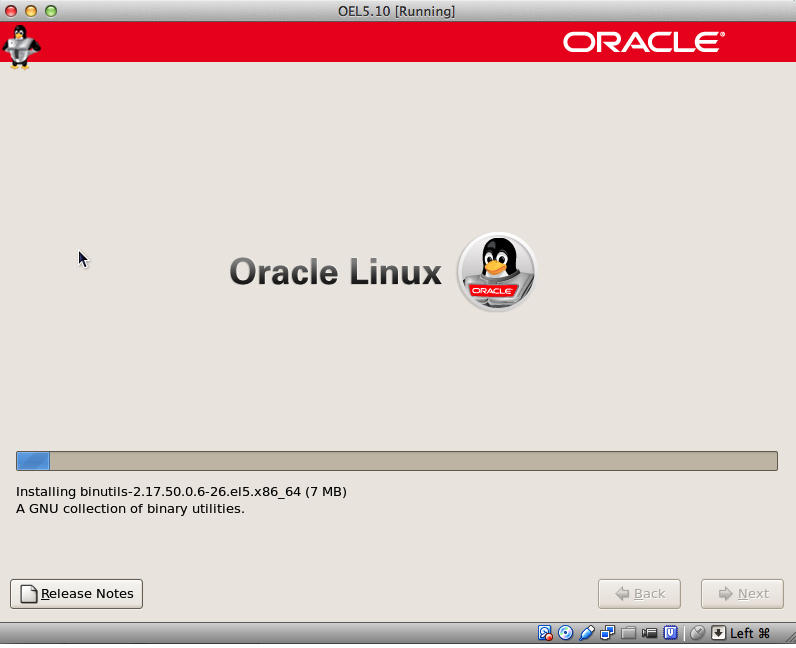Maximize the VM window with green button
Viewport: 796px width, 648px height.
pos(51,11)
